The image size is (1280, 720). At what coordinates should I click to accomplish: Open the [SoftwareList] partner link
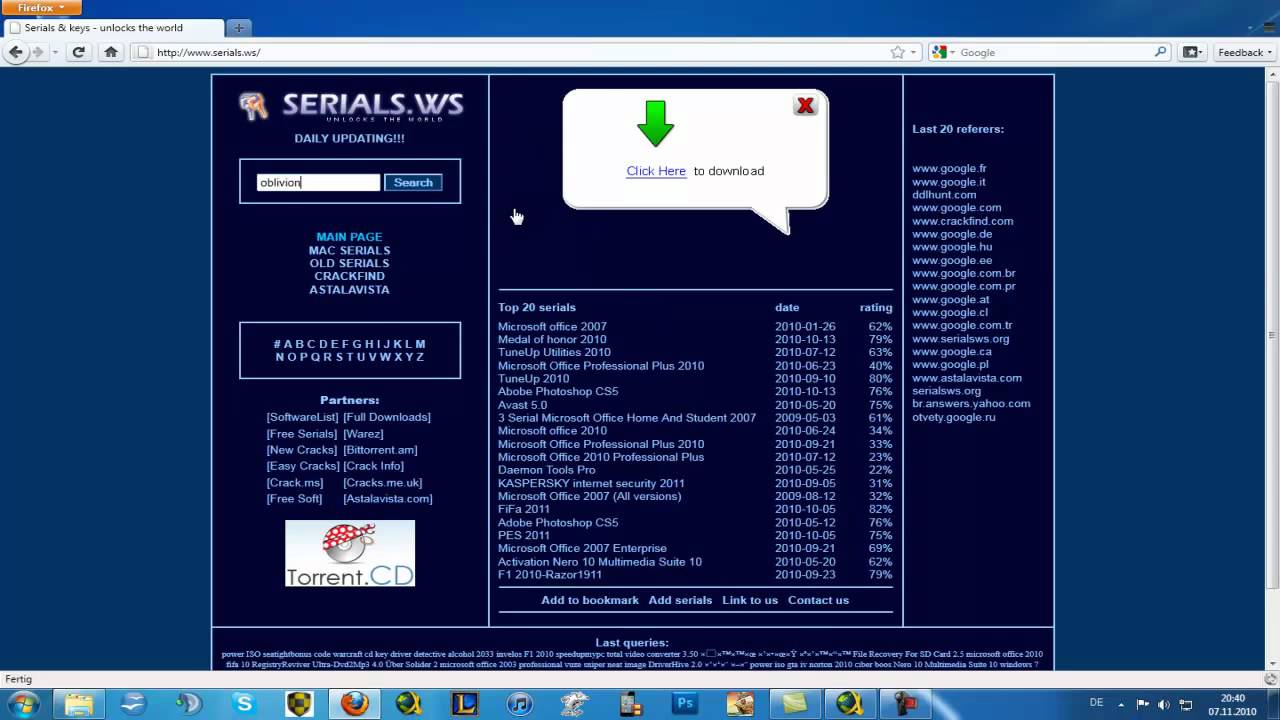(302, 417)
